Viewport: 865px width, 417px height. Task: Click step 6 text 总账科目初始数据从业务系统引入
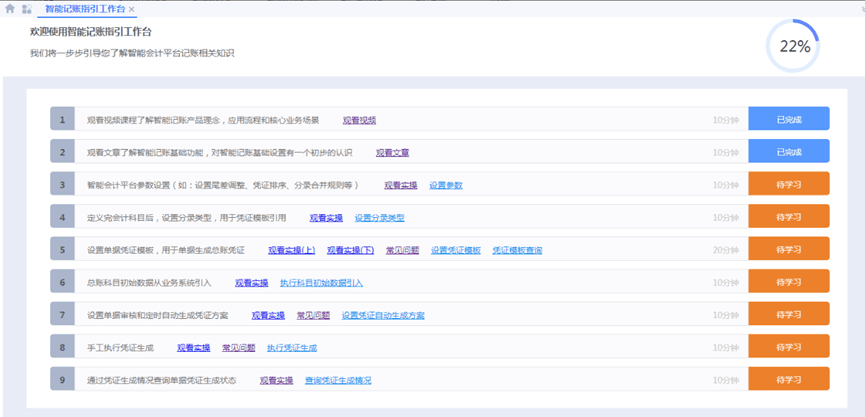149,282
